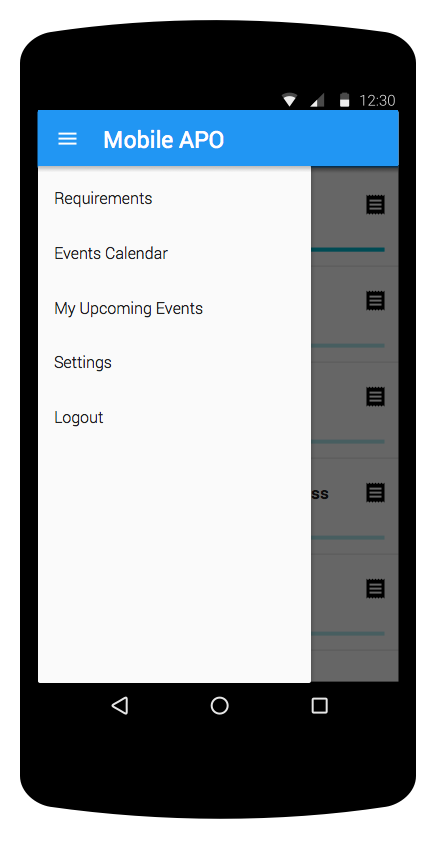Go to My Upcoming Events
Screen dimensions: 436x843
click(128, 309)
